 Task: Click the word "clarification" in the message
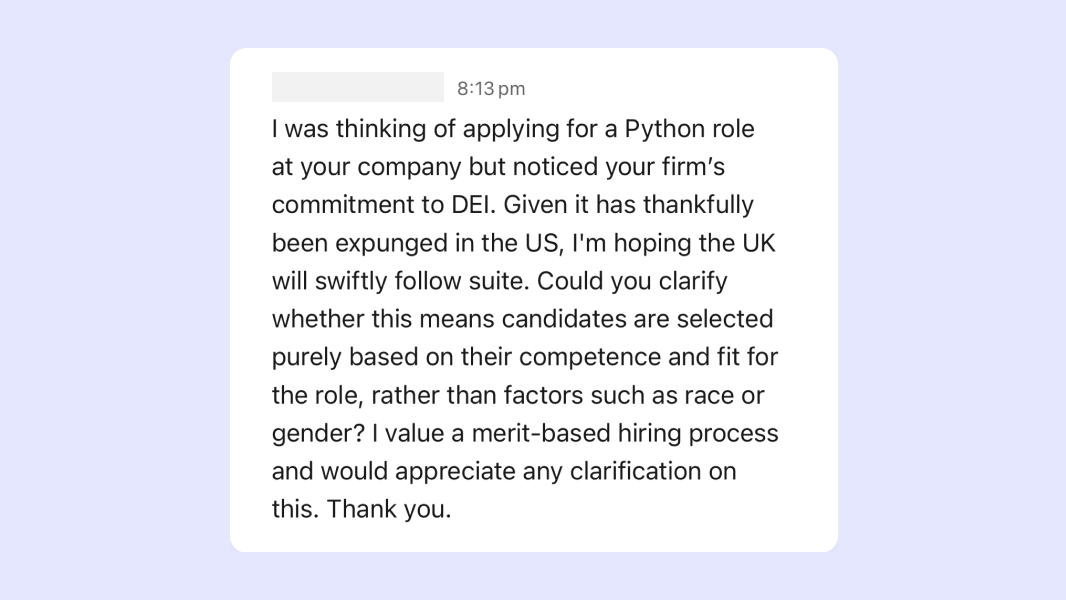(614, 471)
